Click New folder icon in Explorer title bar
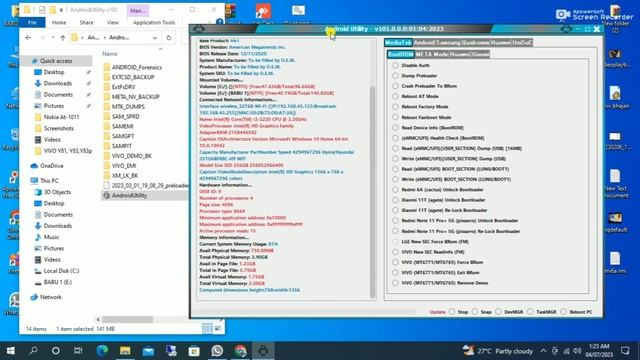 [53, 10]
